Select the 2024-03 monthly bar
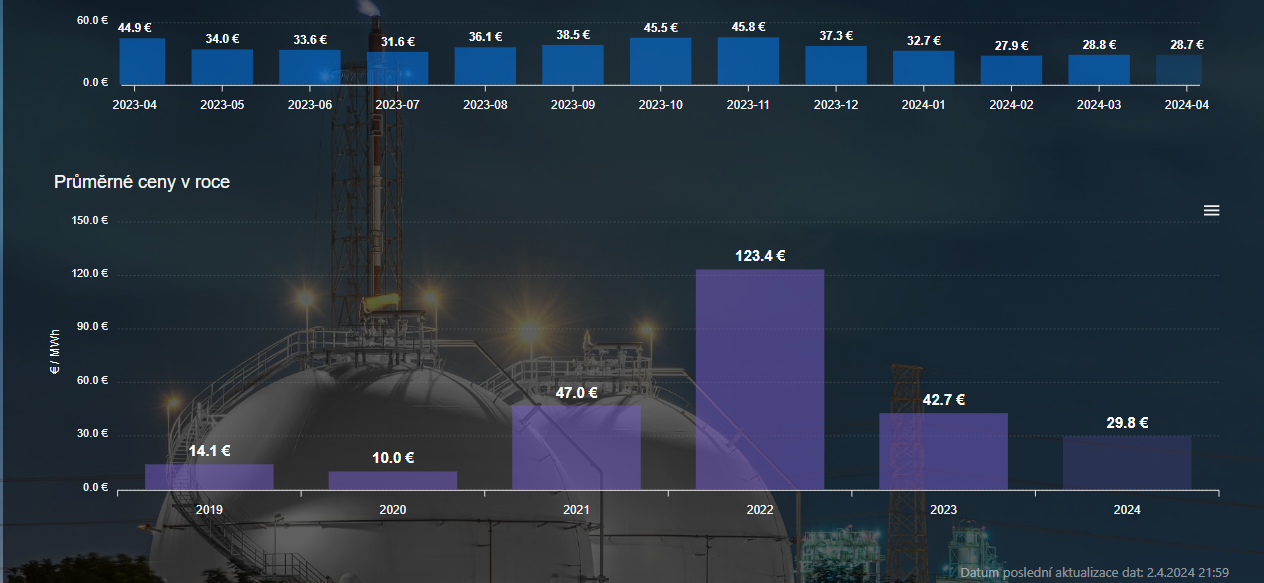 (x=1099, y=69)
